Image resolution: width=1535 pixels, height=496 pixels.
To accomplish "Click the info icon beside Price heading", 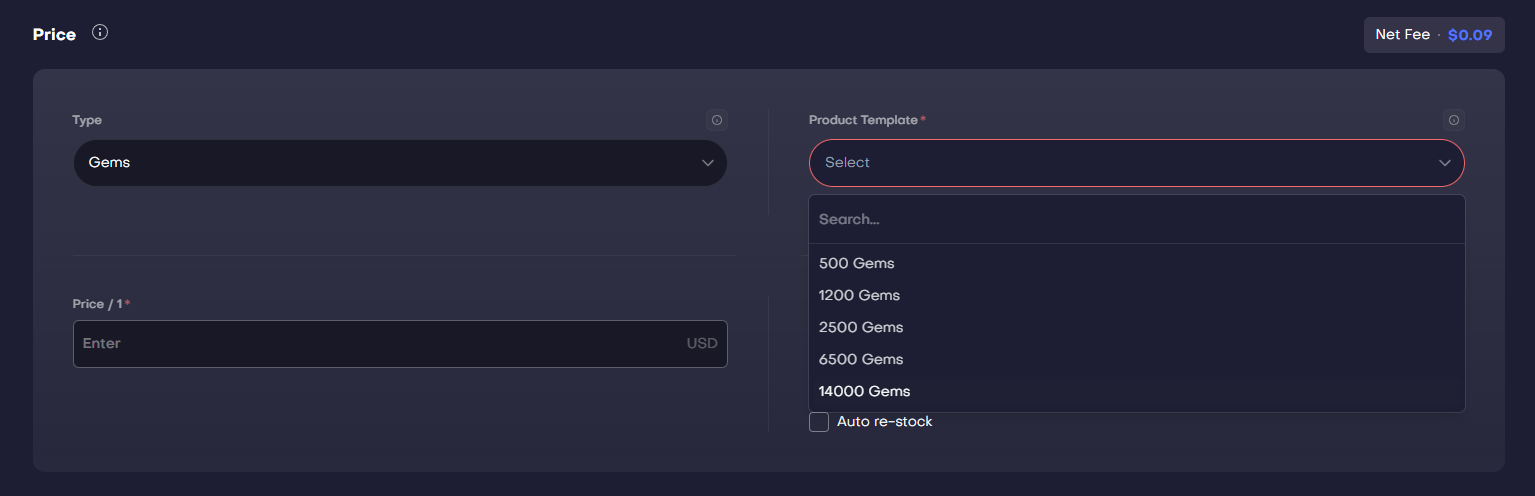I will tap(100, 32).
